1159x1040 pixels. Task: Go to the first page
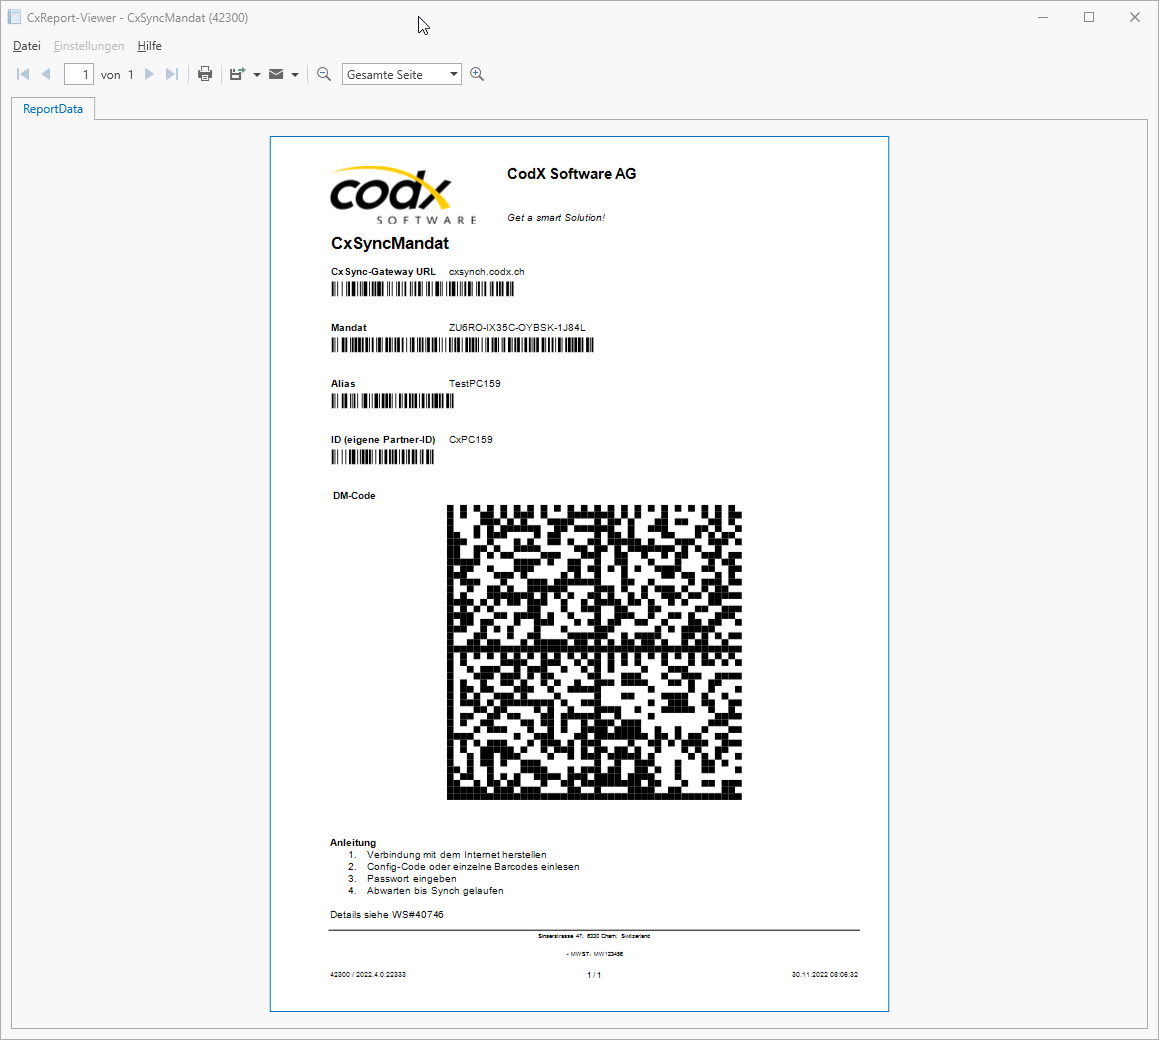point(22,73)
